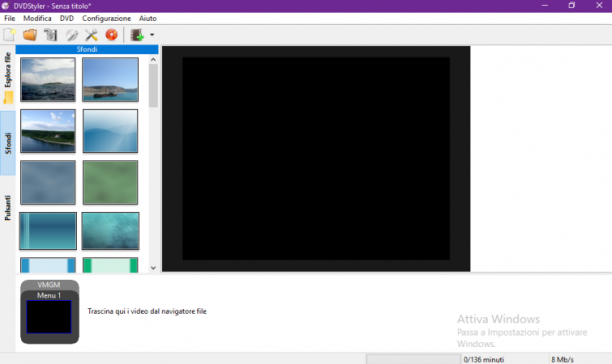612x364 pixels.
Task: Open settings with crossed tools icon
Action: (x=91, y=35)
